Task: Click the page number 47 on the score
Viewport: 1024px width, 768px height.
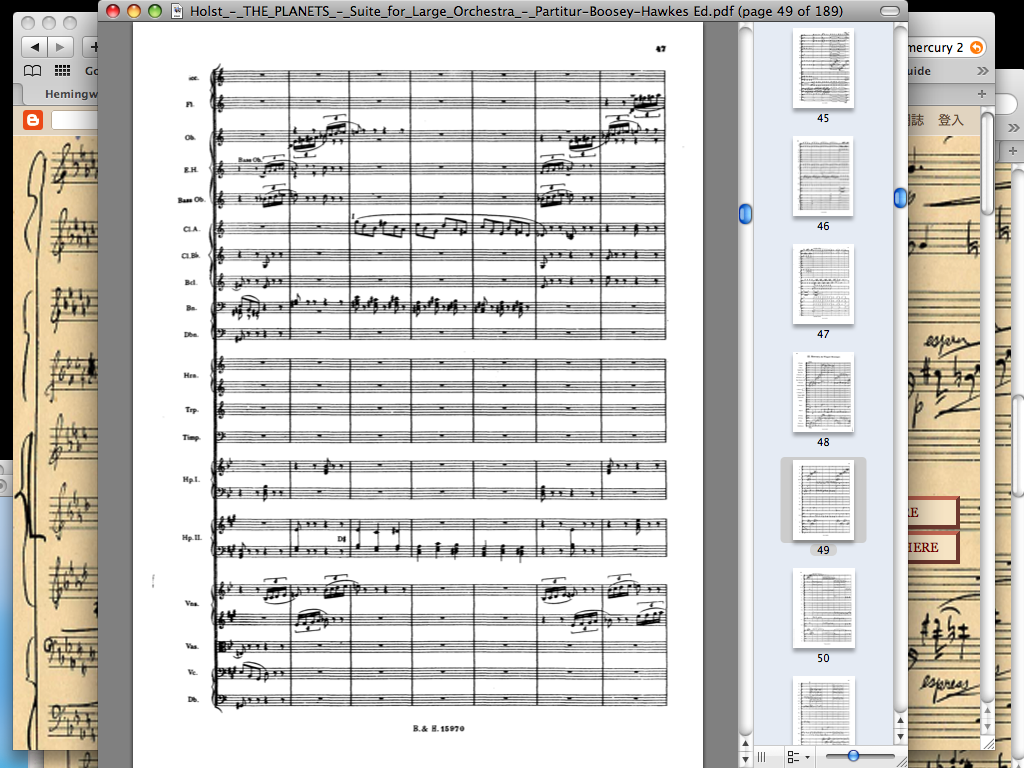Action: coord(660,49)
